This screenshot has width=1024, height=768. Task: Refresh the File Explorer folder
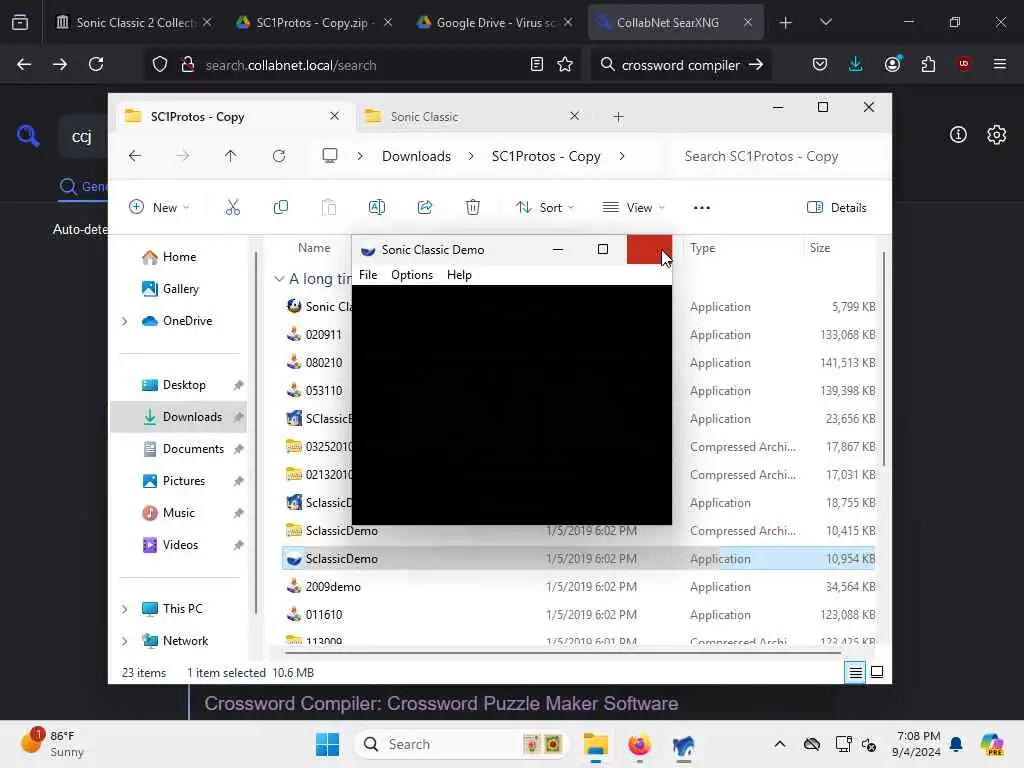point(279,156)
